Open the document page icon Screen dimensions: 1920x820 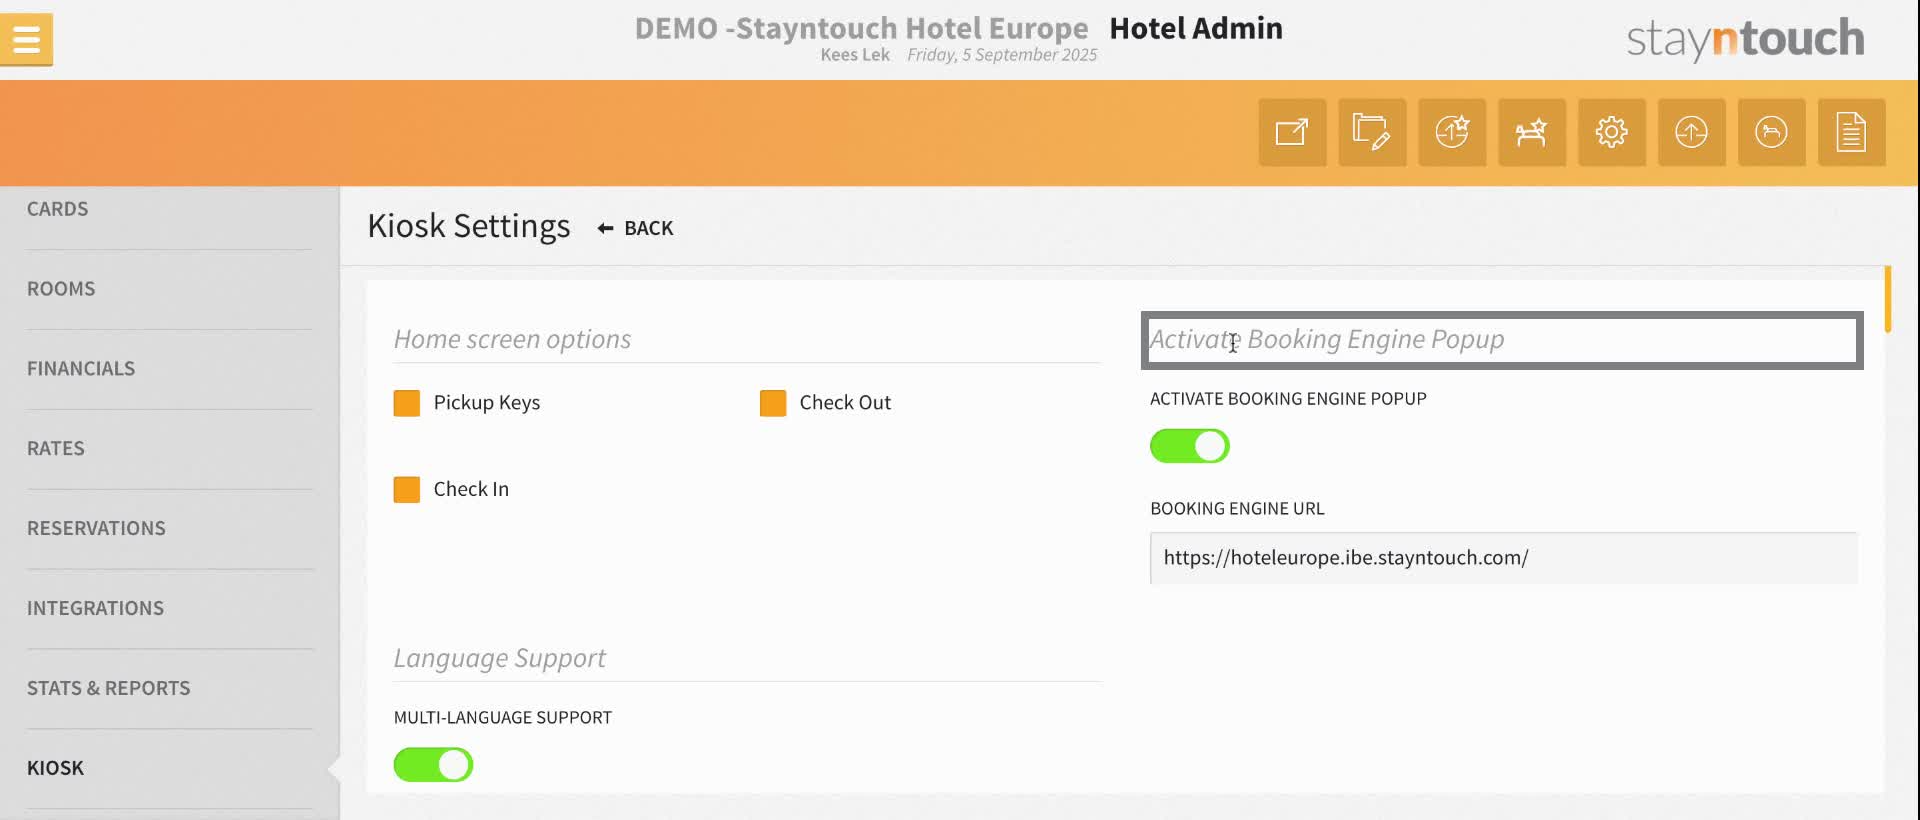coord(1852,132)
